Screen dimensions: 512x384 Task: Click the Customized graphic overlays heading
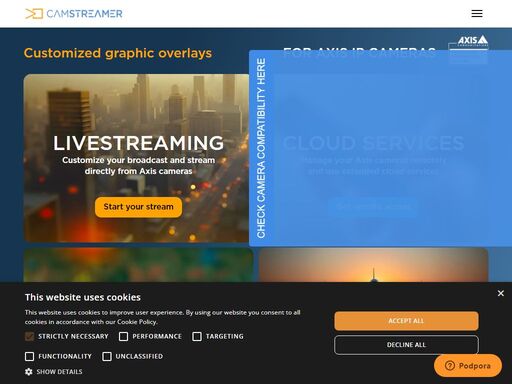click(118, 53)
